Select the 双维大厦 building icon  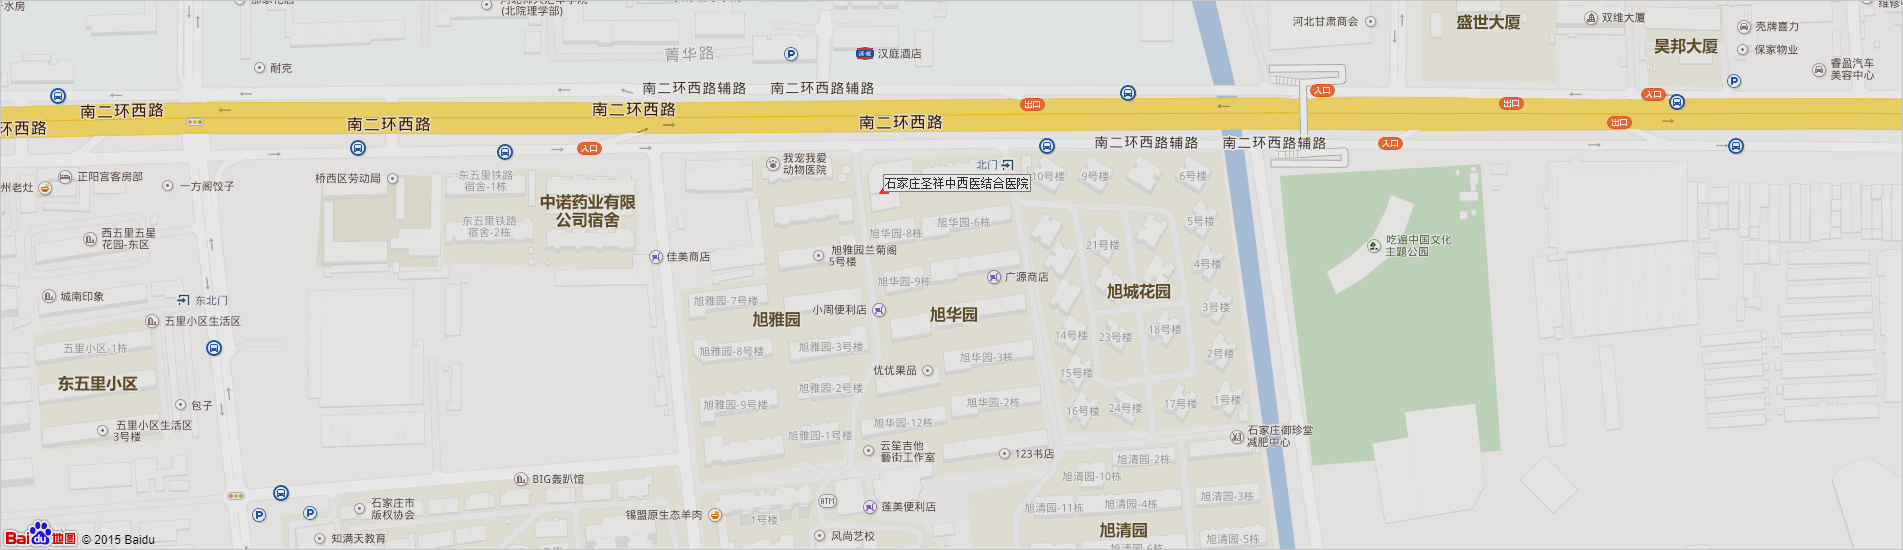tap(1591, 18)
